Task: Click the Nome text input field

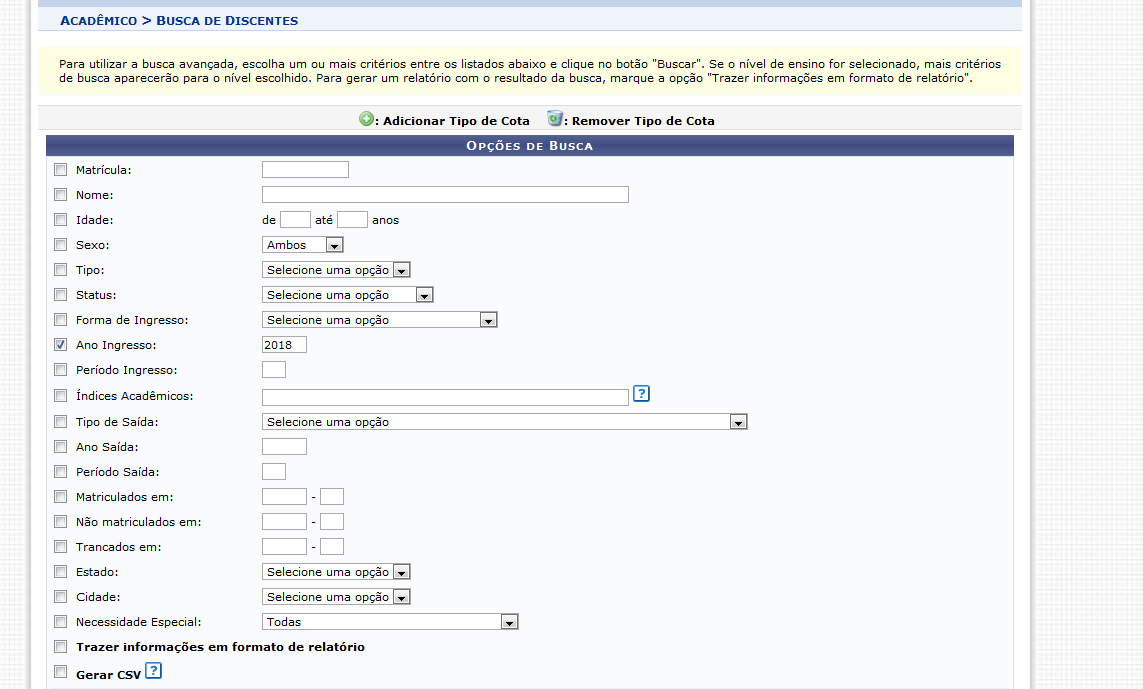Action: coord(445,195)
